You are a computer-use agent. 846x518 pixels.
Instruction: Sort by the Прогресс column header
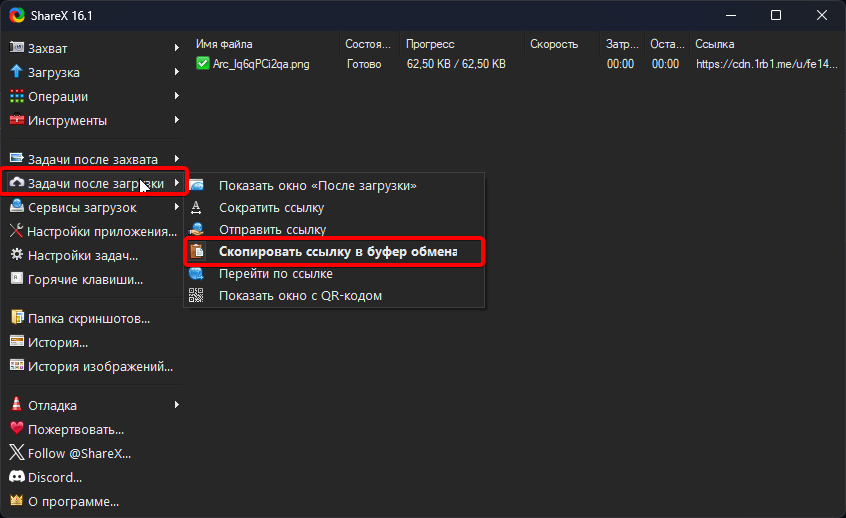click(430, 44)
